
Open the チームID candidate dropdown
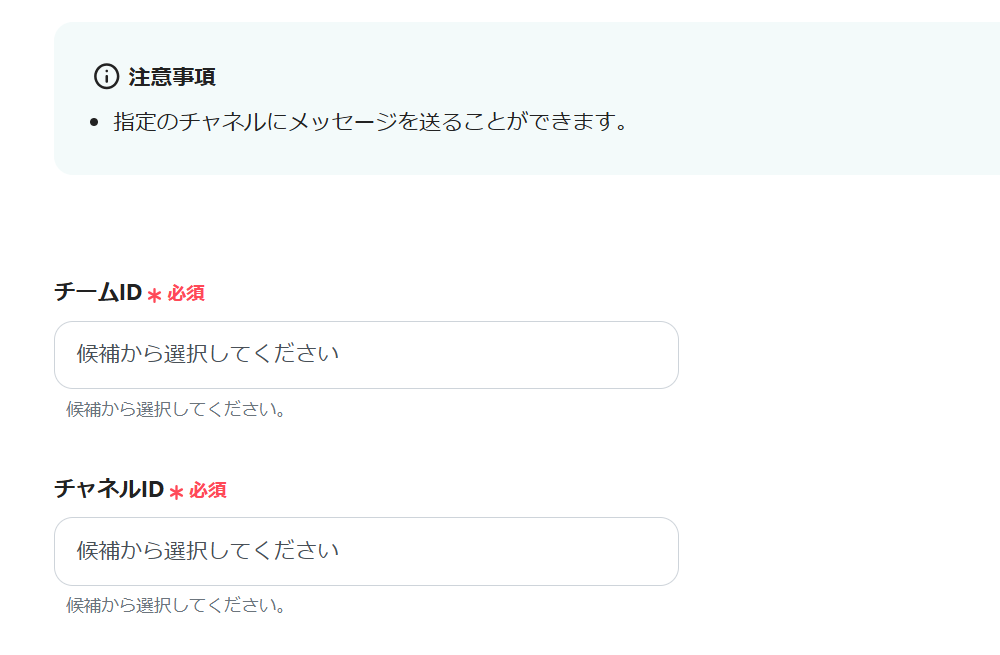[366, 355]
